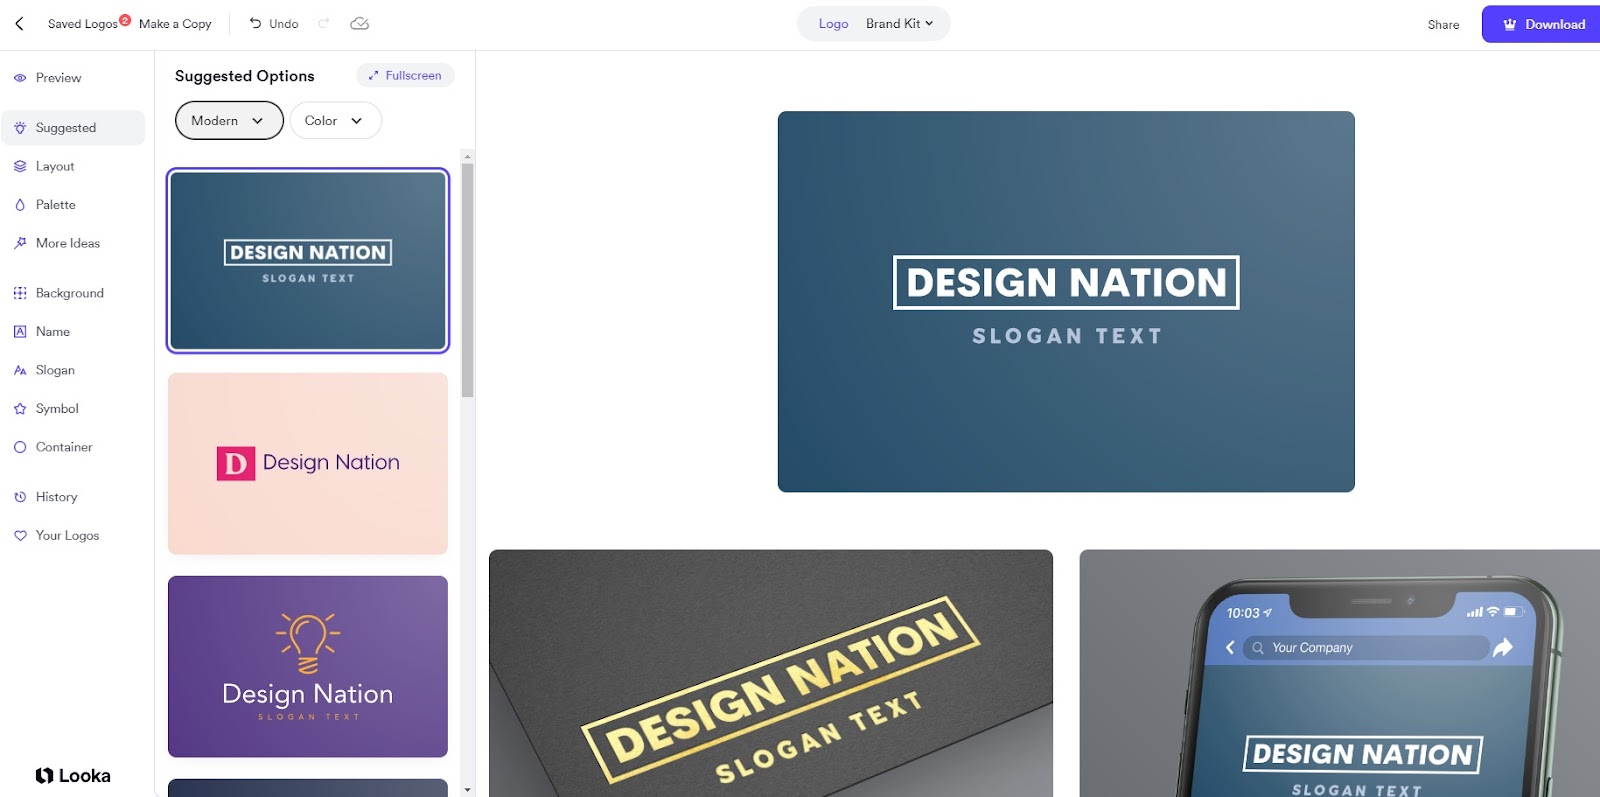Viewport: 1600px width, 797px height.
Task: Click the Undo button label
Action: (284, 24)
